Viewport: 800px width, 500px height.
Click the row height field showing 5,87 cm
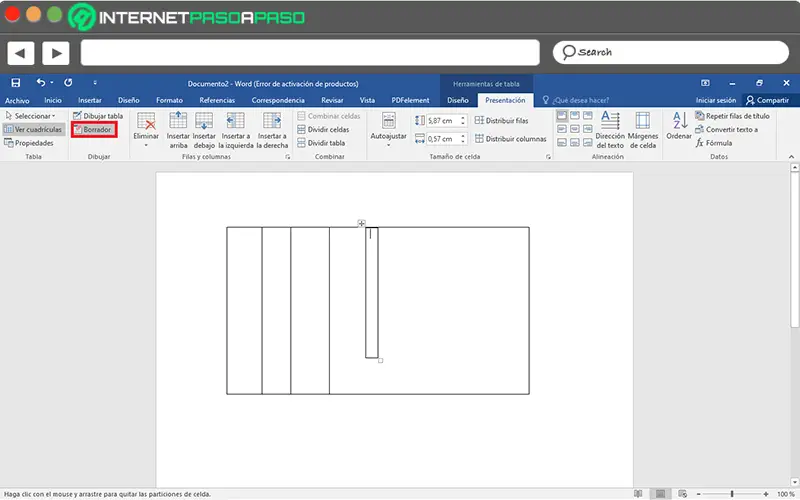point(443,120)
